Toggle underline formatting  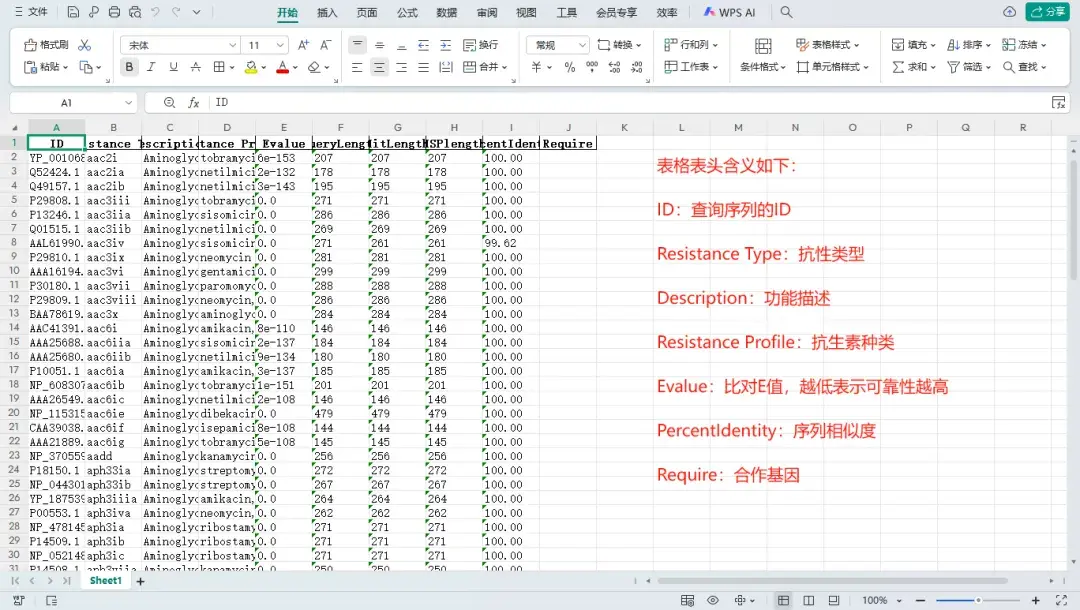tap(171, 67)
